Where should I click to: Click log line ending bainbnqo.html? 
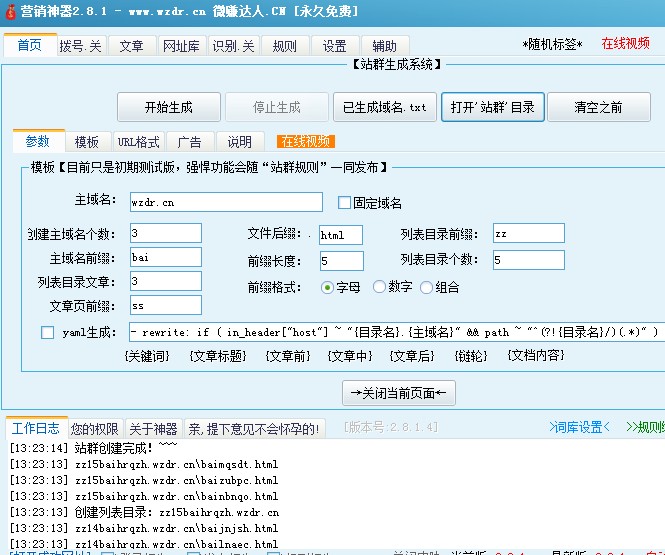tap(144, 496)
